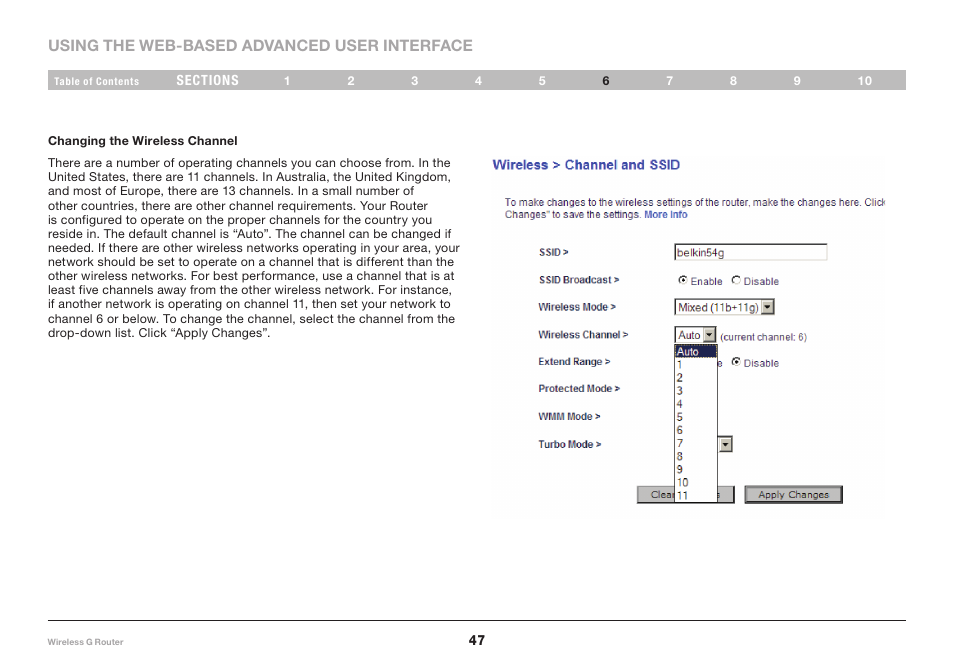This screenshot has height=668, width=954.
Task: Go to section 3
Action: point(414,81)
